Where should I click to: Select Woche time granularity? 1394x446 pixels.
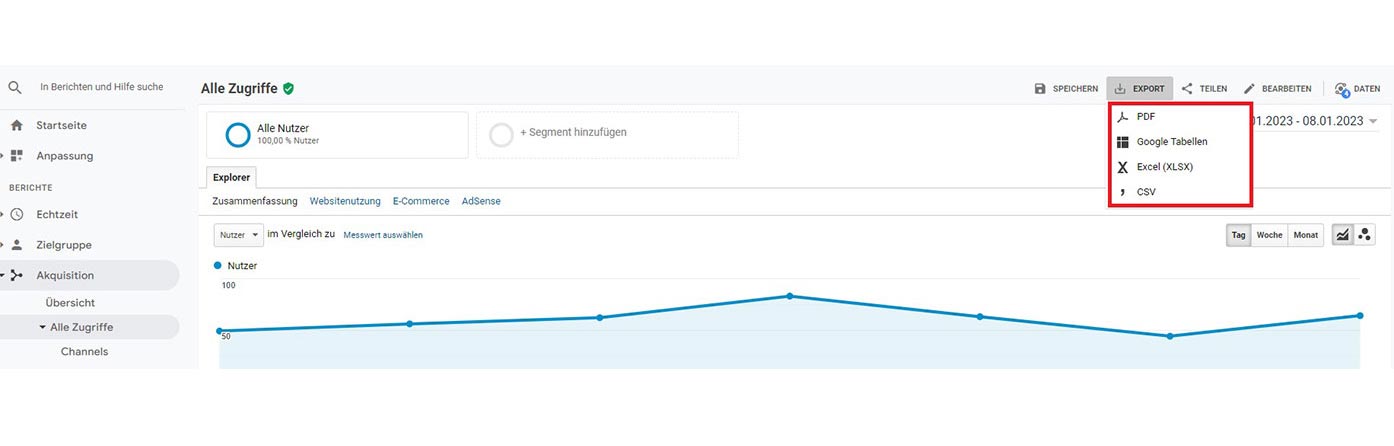pyautogui.click(x=1270, y=235)
